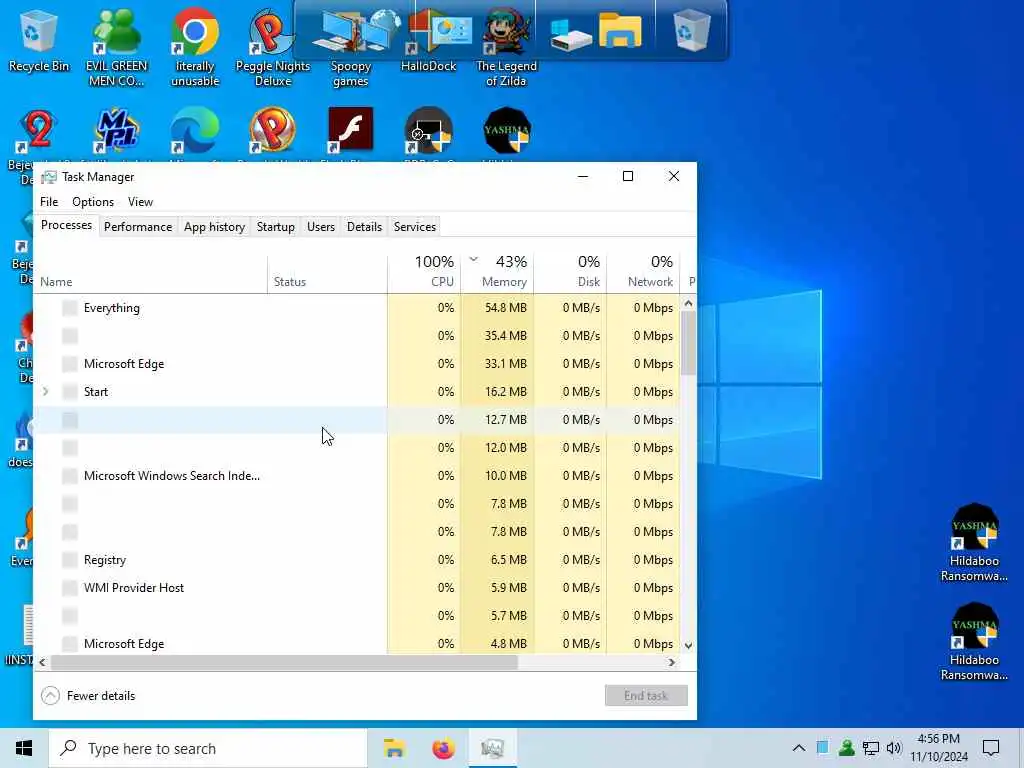Click the Task Manager taskbar button
This screenshot has height=768, width=1024.
492,748
